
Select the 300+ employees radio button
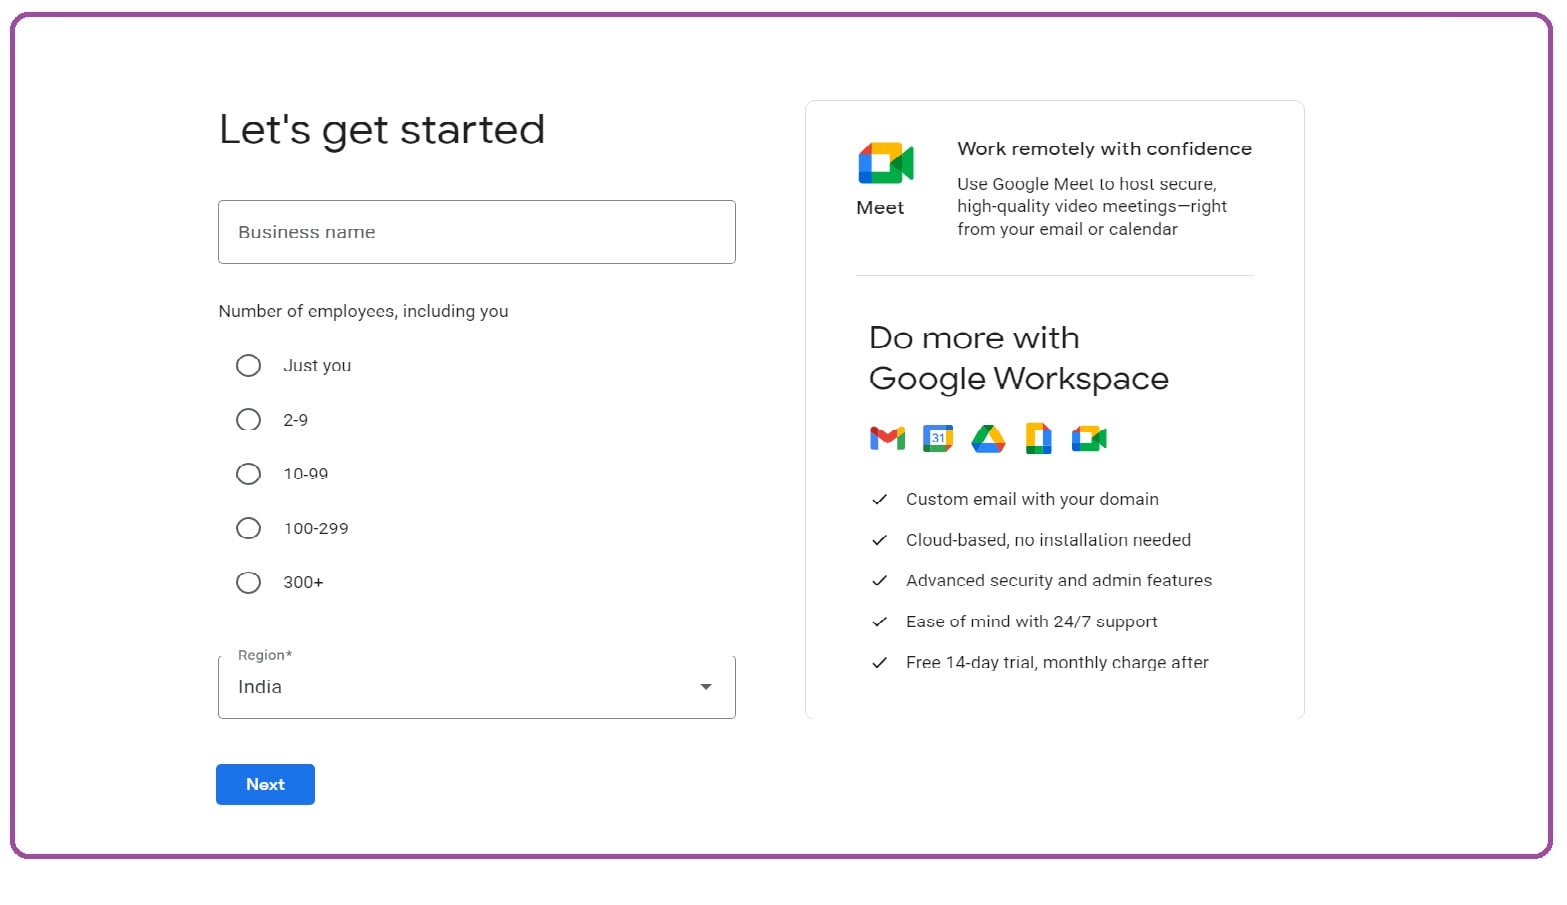click(248, 582)
